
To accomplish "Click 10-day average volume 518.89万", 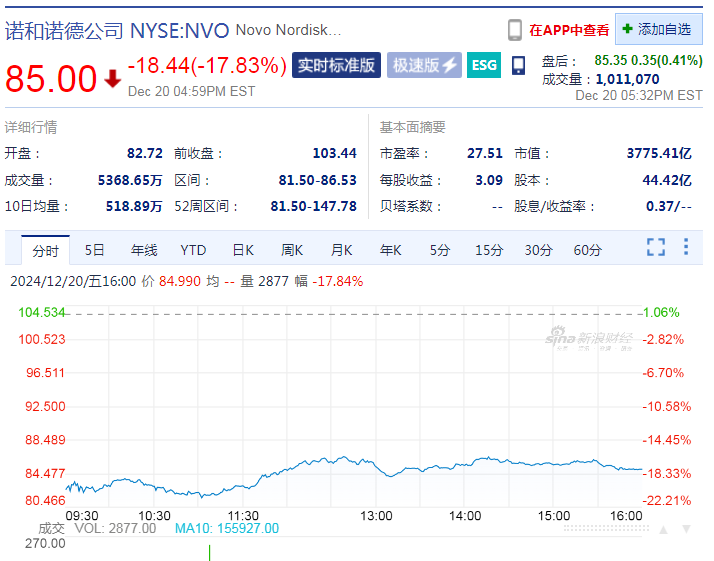I will [134, 206].
